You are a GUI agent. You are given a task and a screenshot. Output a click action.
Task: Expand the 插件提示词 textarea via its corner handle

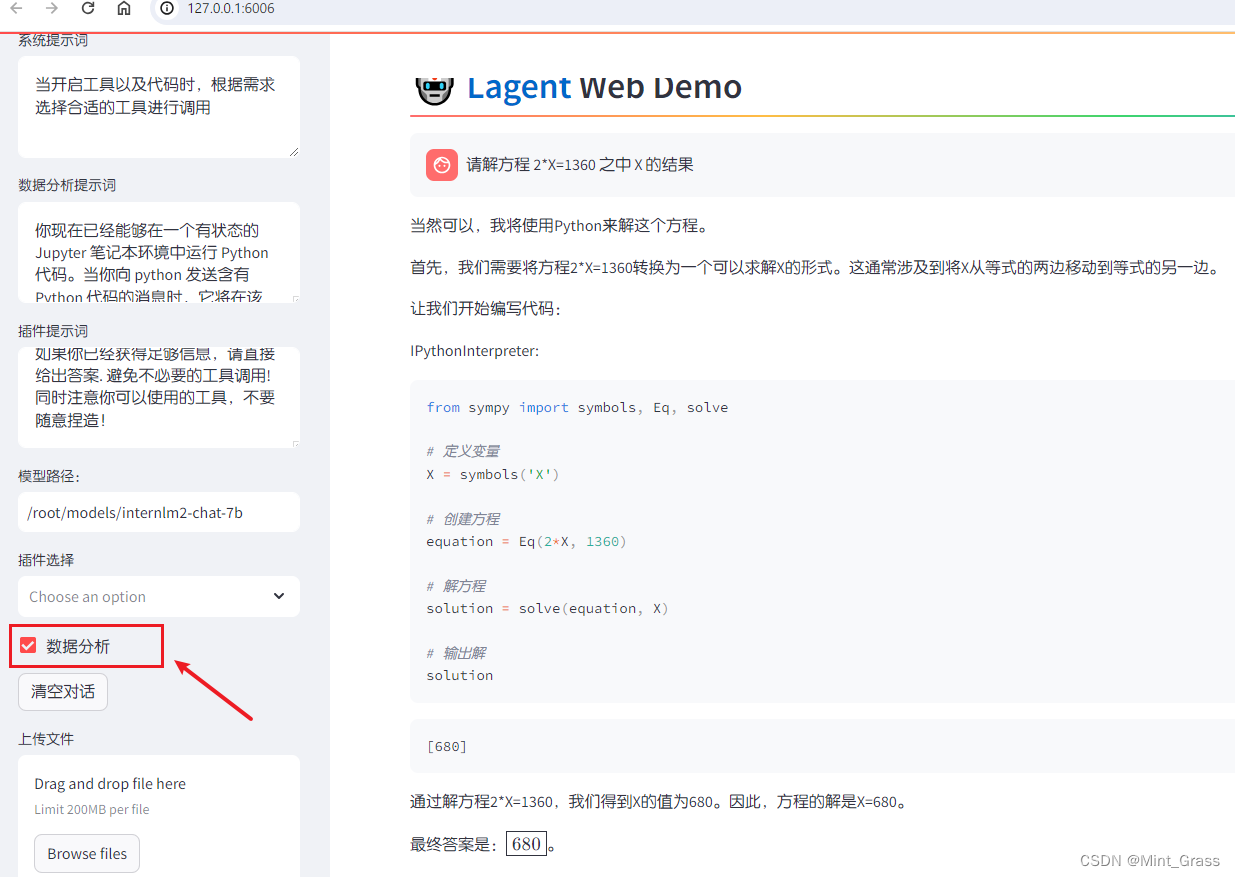point(295,444)
